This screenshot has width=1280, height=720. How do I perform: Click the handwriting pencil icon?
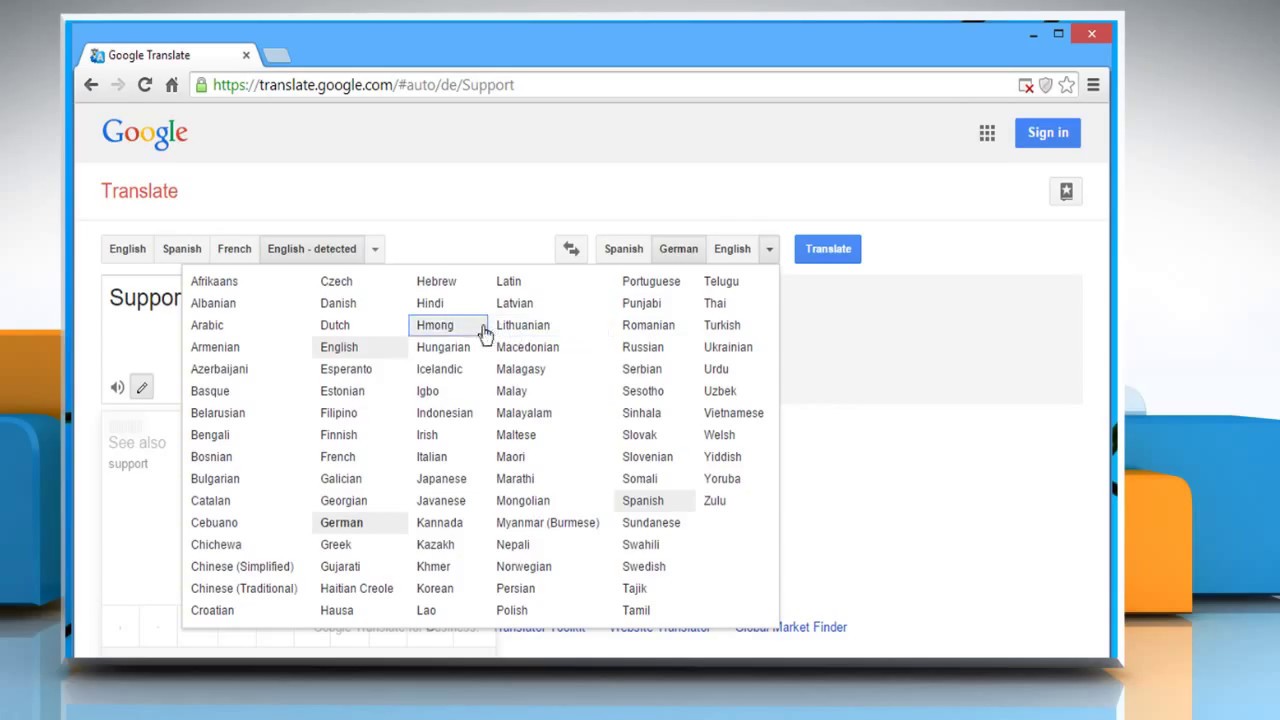[x=142, y=387]
